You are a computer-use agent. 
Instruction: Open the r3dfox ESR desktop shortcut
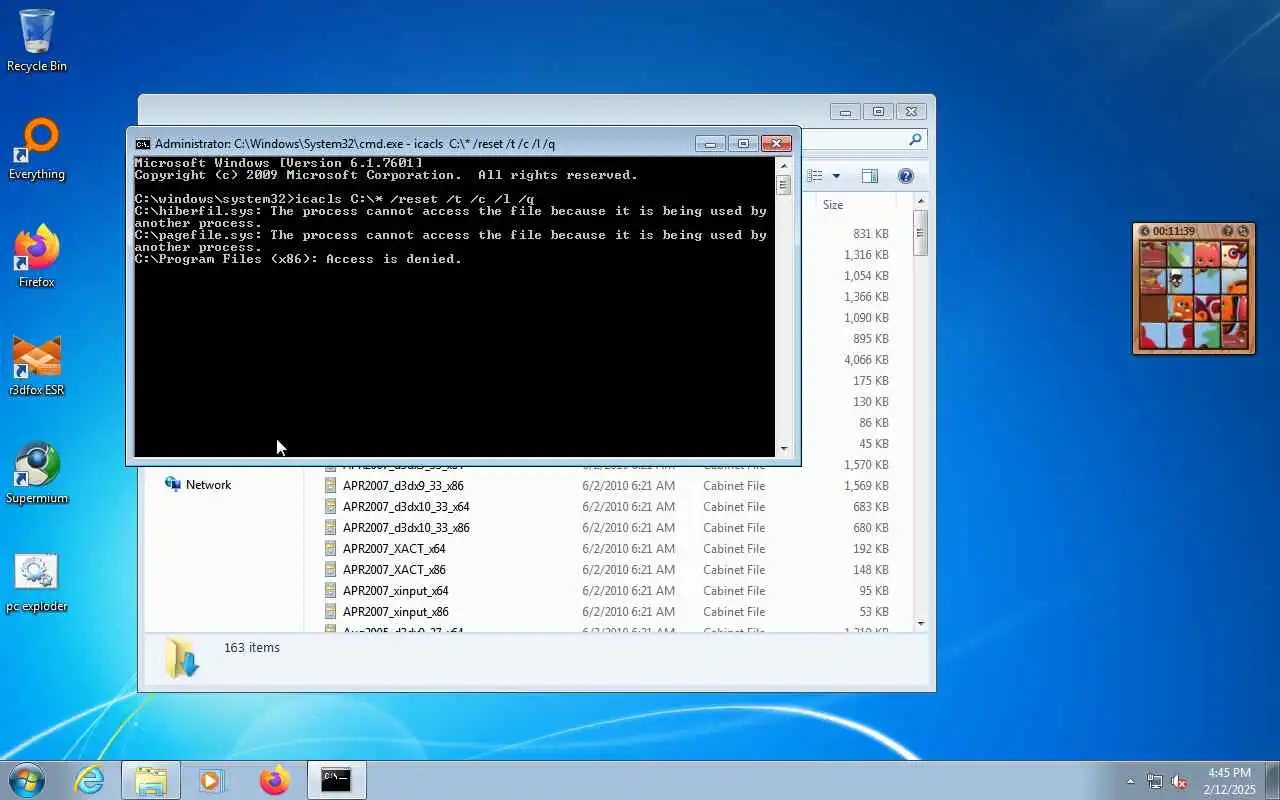point(37,366)
